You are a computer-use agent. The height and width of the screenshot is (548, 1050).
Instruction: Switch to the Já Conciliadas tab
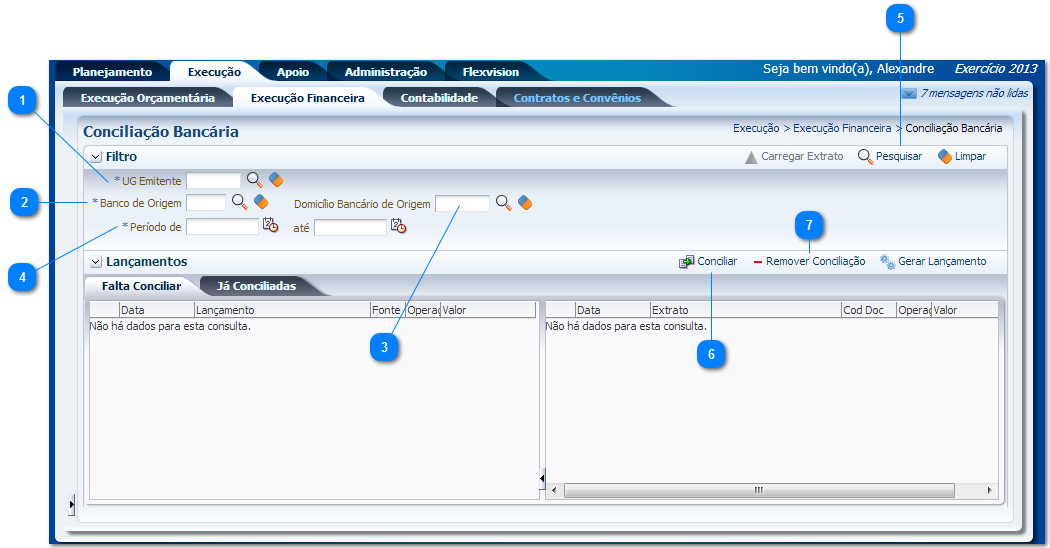[256, 286]
